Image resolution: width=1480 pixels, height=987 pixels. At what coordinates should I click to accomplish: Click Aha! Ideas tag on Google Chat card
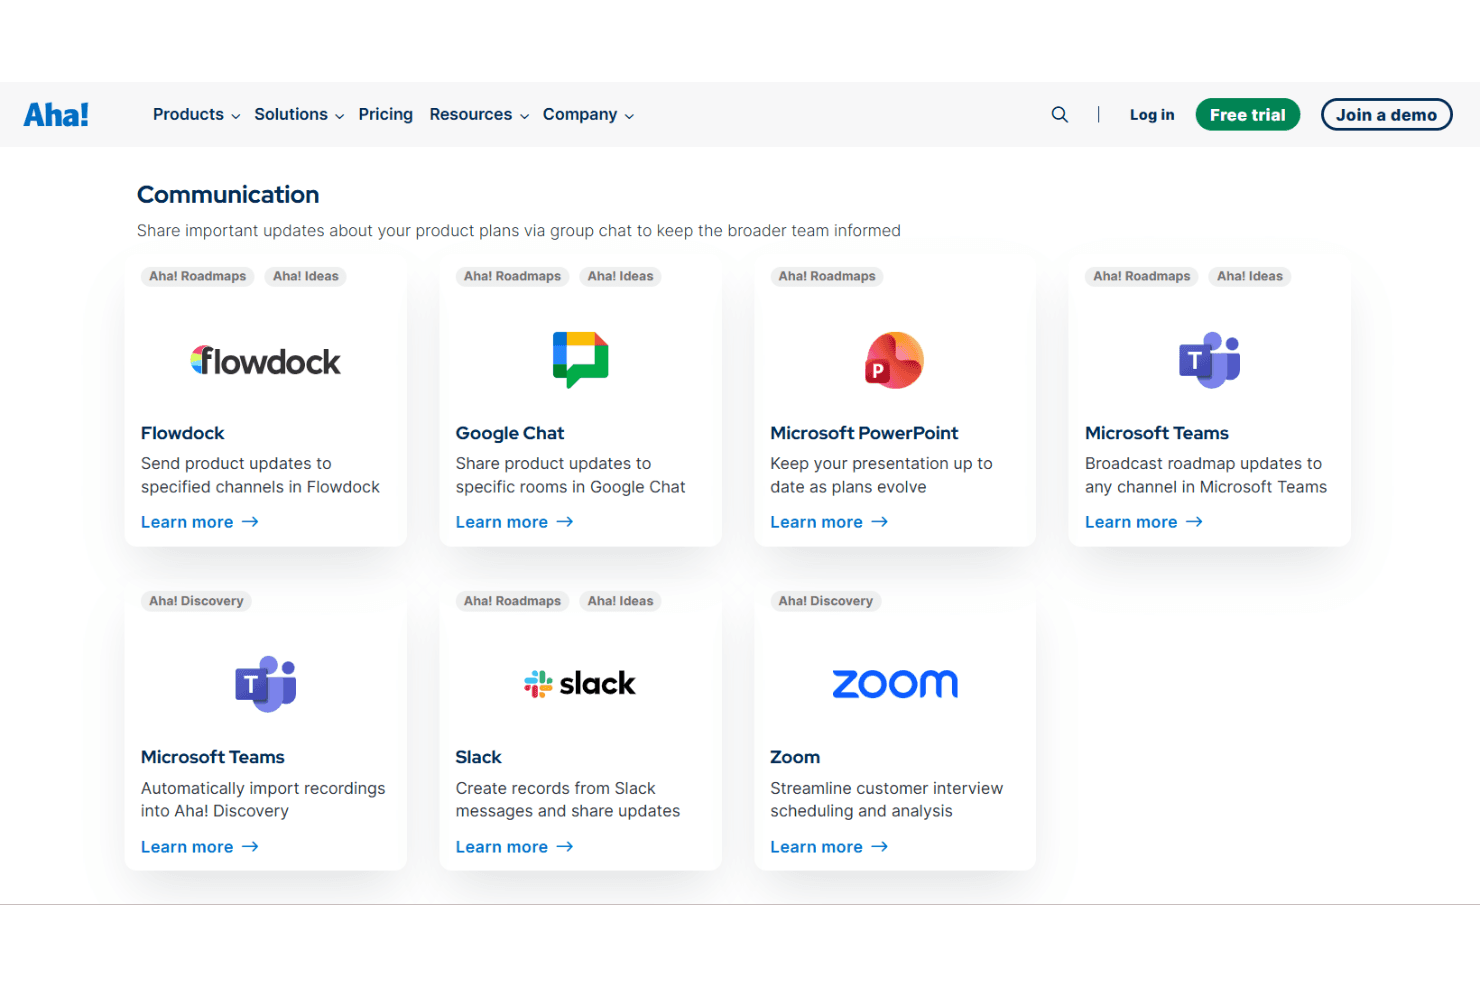(620, 277)
